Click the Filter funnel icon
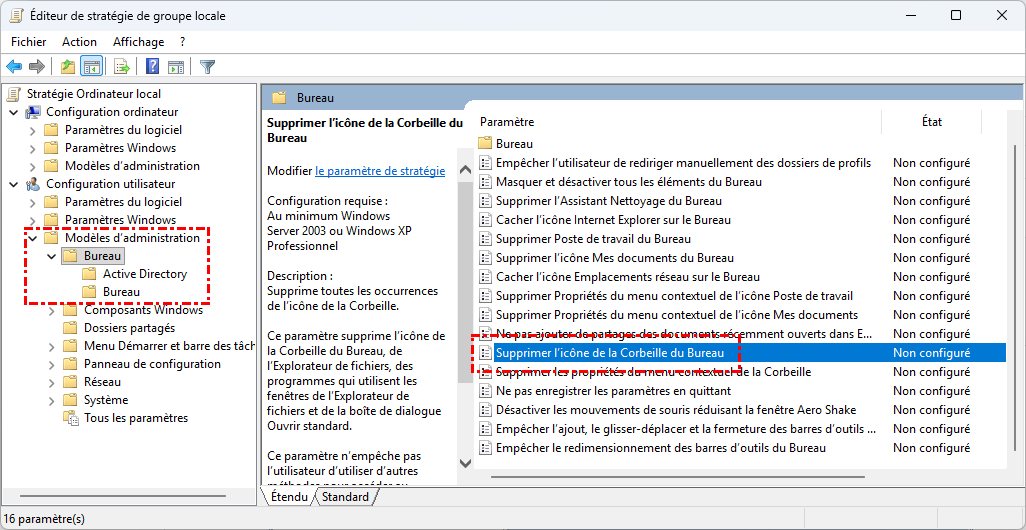 pos(207,67)
